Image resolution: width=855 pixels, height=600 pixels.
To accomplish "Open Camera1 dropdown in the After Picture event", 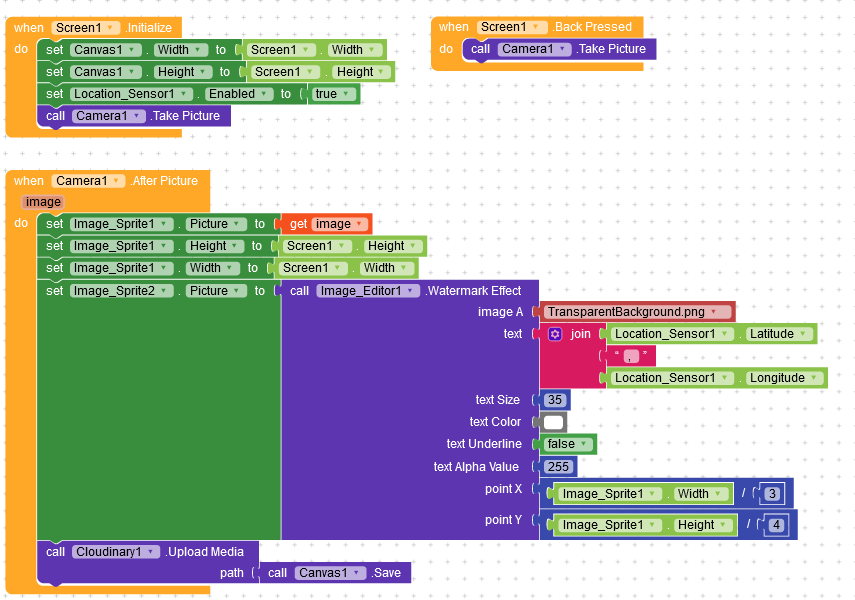I will pos(88,181).
